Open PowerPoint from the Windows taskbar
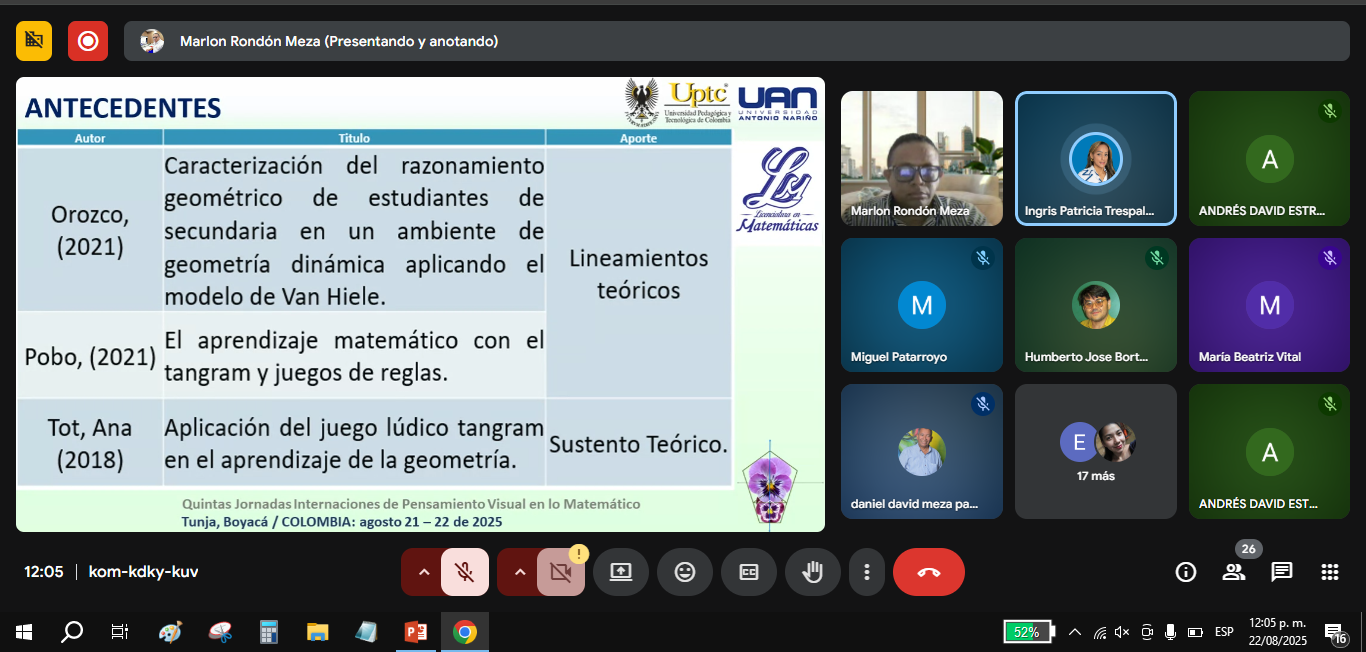 pos(415,632)
